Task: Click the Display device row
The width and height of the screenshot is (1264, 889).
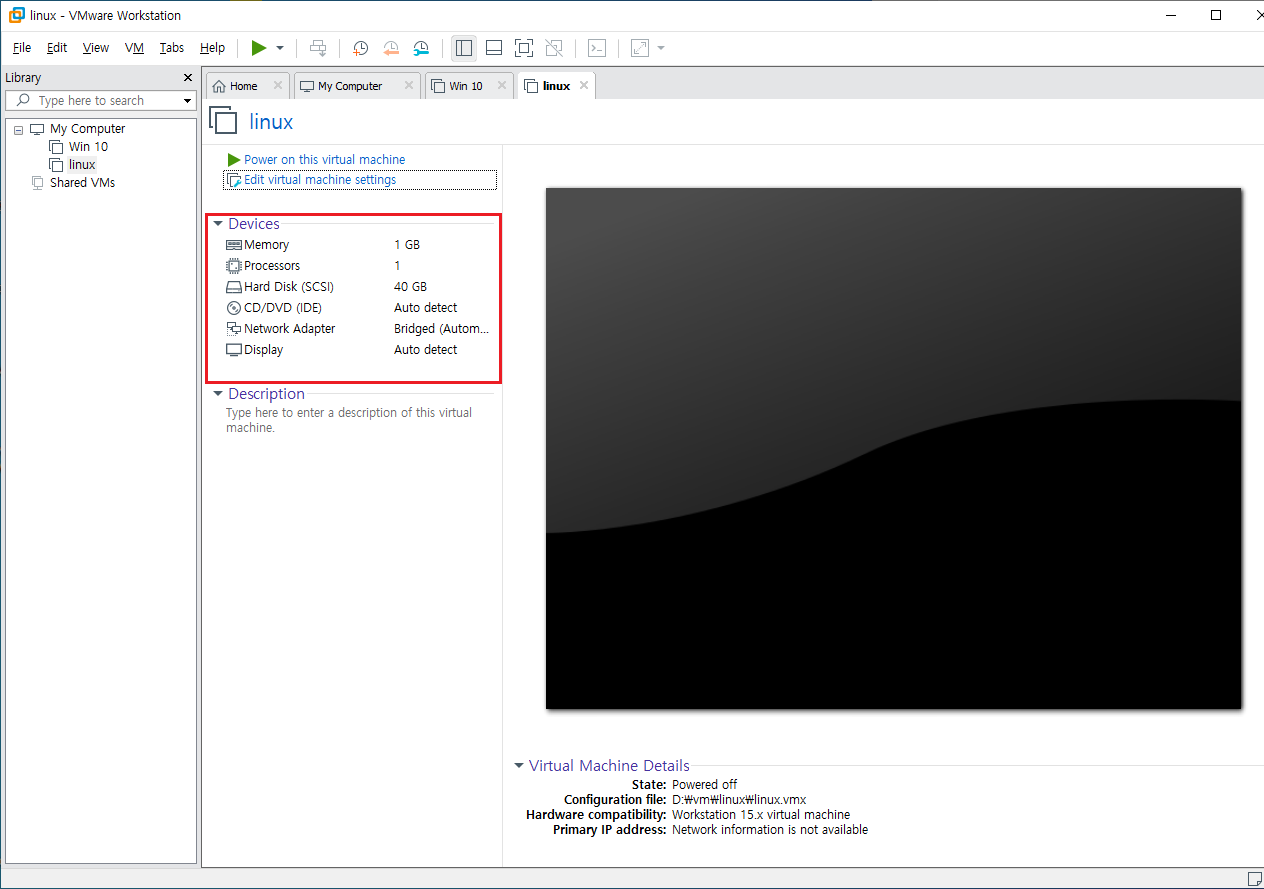Action: click(x=358, y=350)
